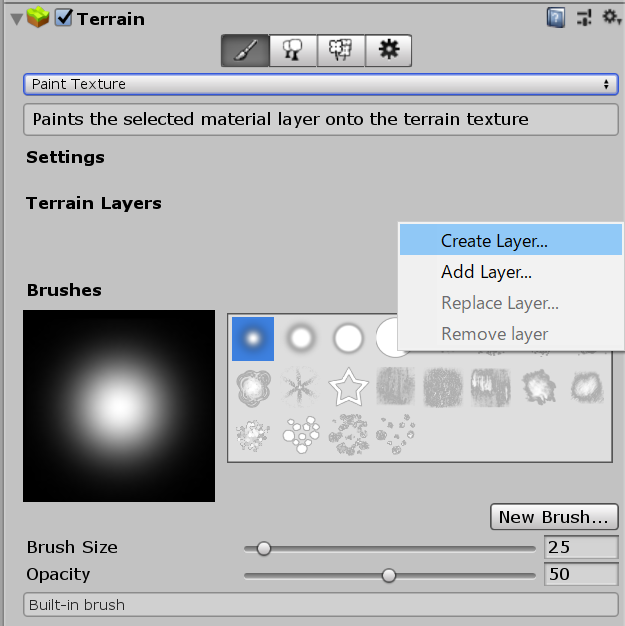625x626 pixels.
Task: Click the Terrain component icon cube
Action: click(x=37, y=18)
